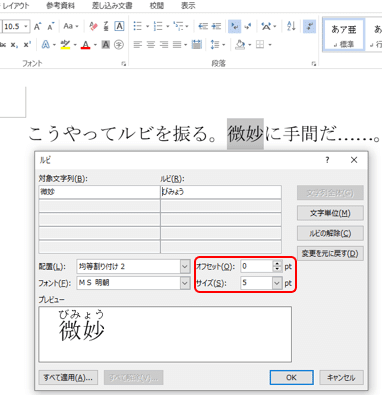This screenshot has width=382, height=395.
Task: Click the decrease indent icon
Action: click(203, 26)
